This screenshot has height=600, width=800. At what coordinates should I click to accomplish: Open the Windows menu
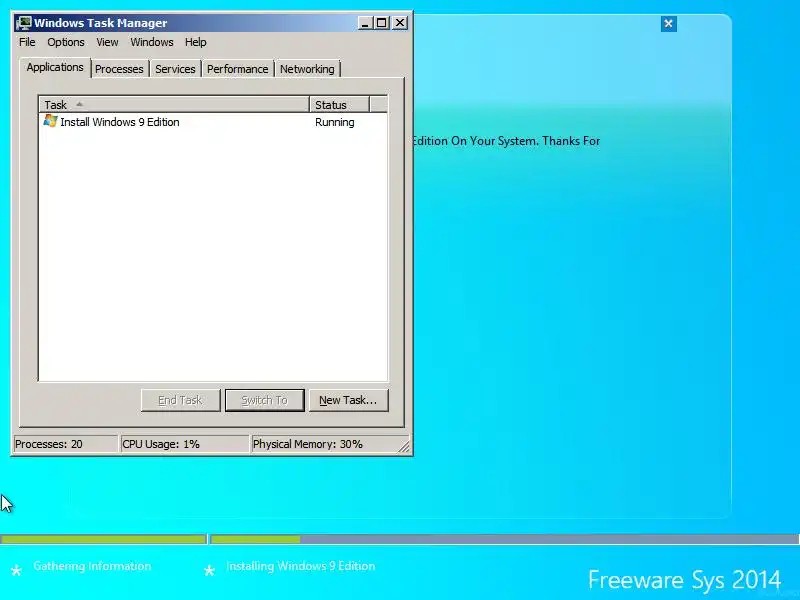152,42
